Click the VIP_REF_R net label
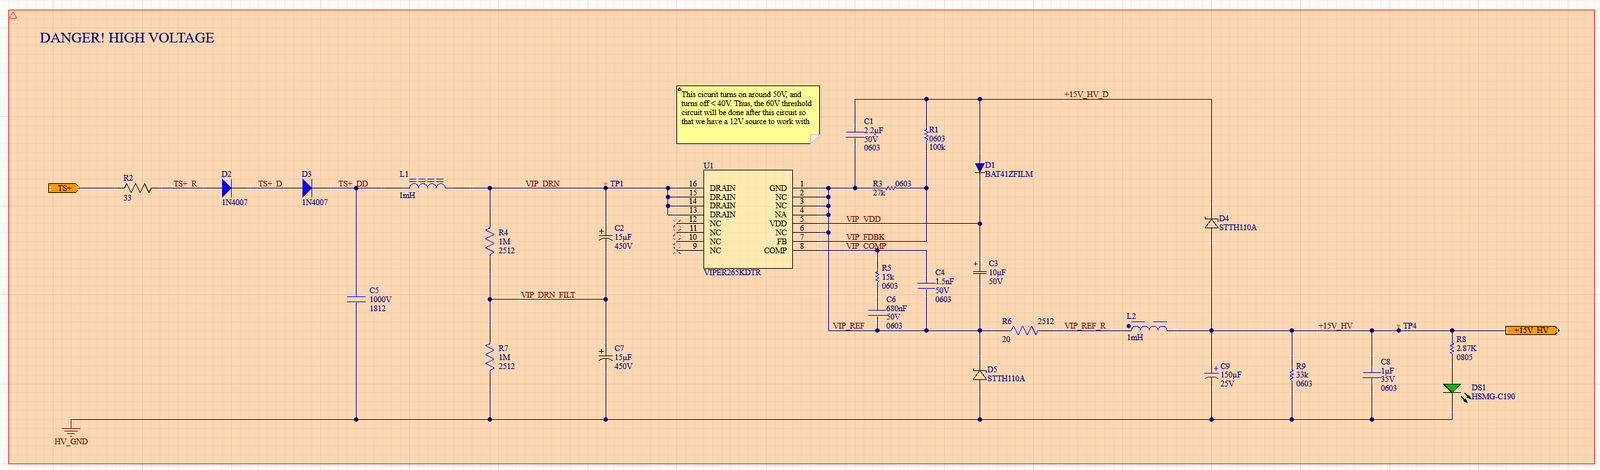This screenshot has height=470, width=1600. click(x=1085, y=326)
